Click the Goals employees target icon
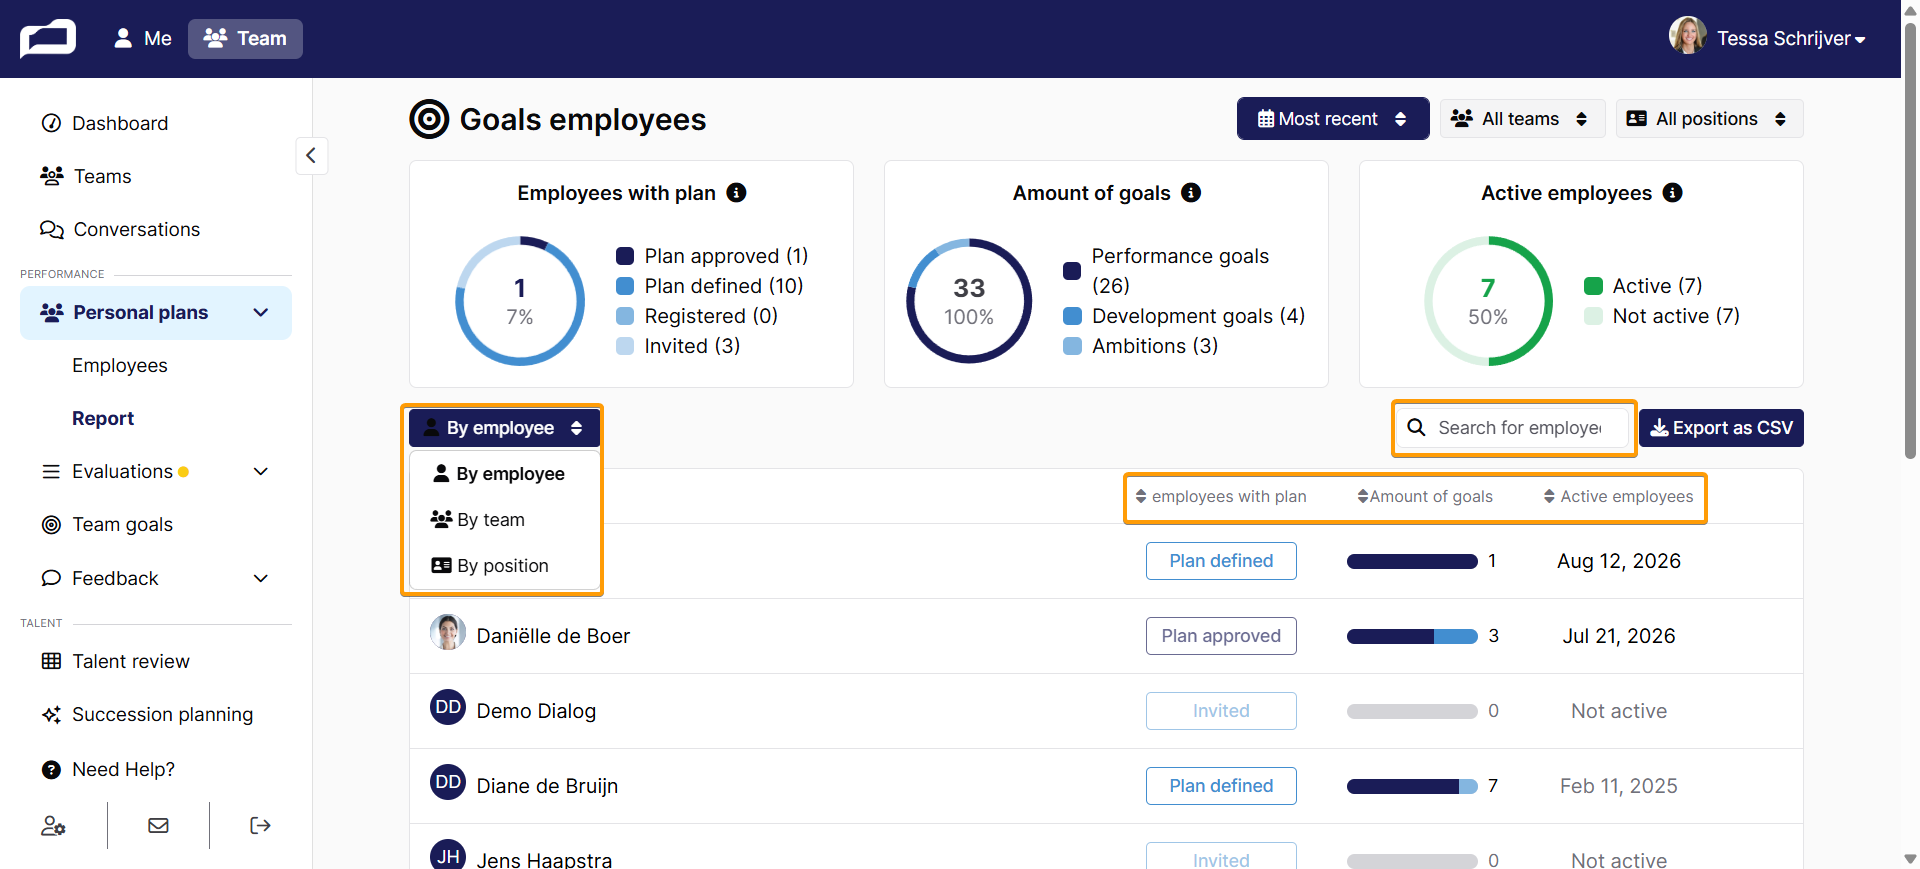Image resolution: width=1920 pixels, height=869 pixels. point(429,119)
